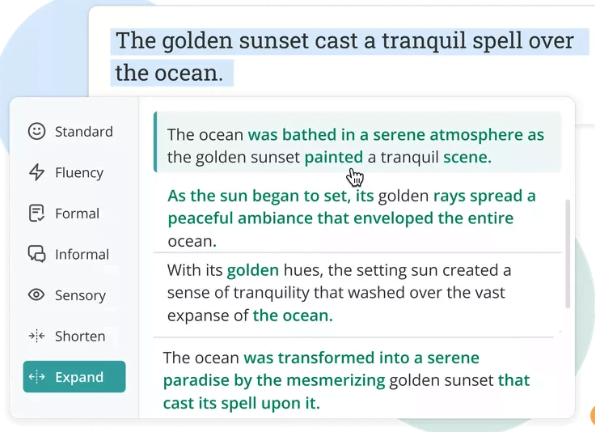The image size is (595, 432).
Task: Choose the Informal tone option
Action: tap(82, 254)
